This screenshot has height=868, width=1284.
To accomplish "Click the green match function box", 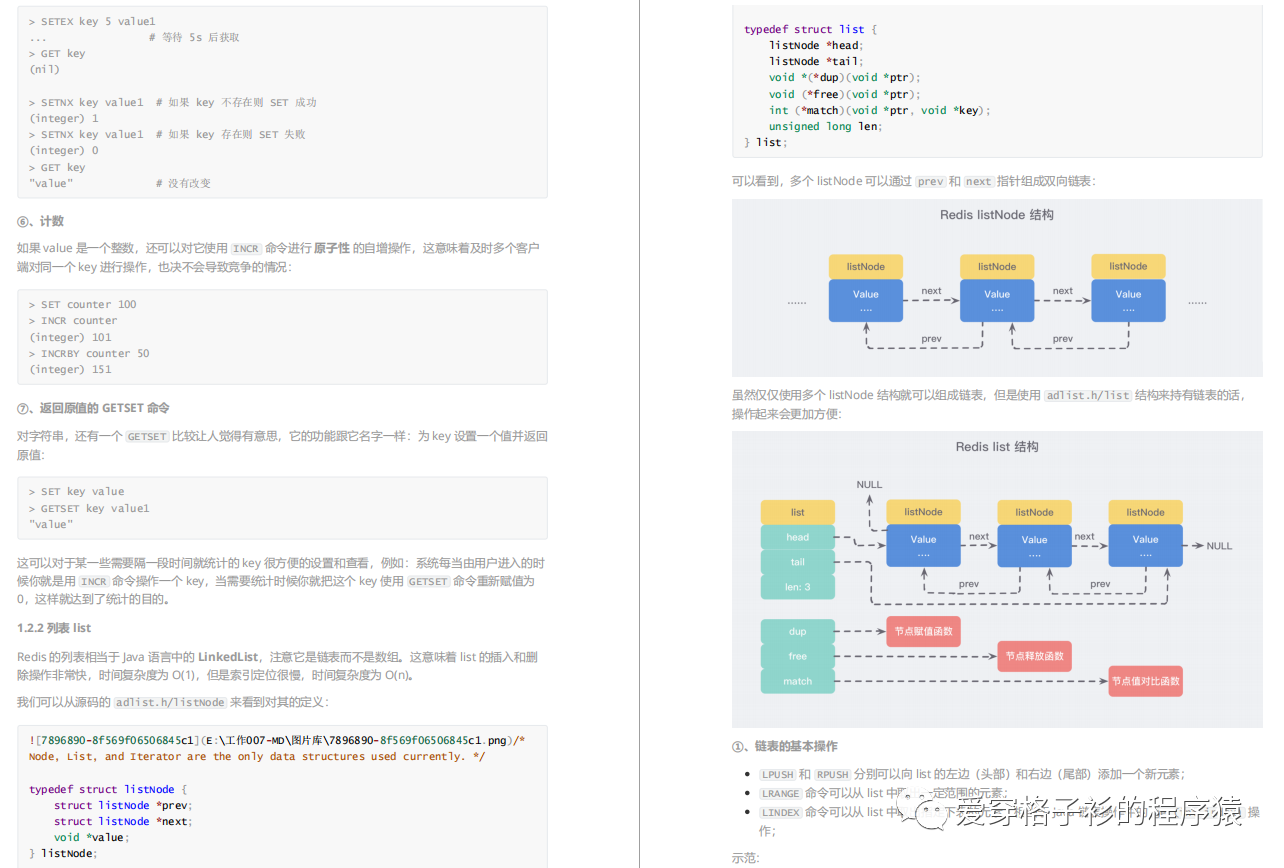I will [797, 681].
